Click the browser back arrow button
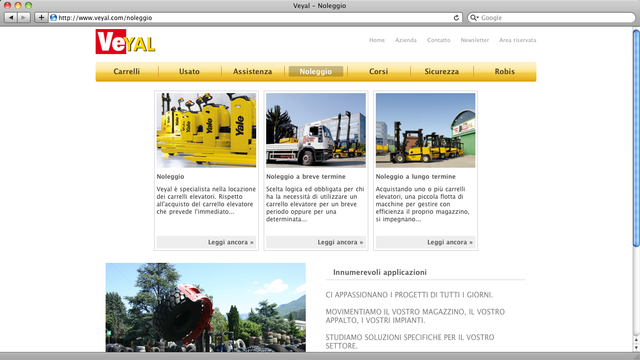Viewport: 640px width, 360px height. [11, 18]
